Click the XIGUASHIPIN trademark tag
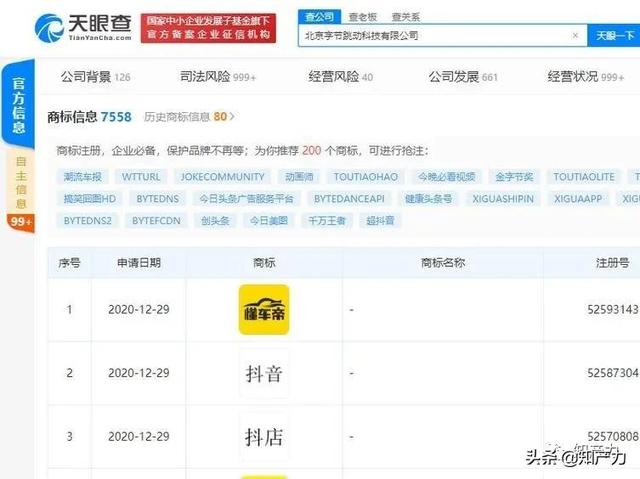Image resolution: width=640 pixels, height=479 pixels. (503, 199)
